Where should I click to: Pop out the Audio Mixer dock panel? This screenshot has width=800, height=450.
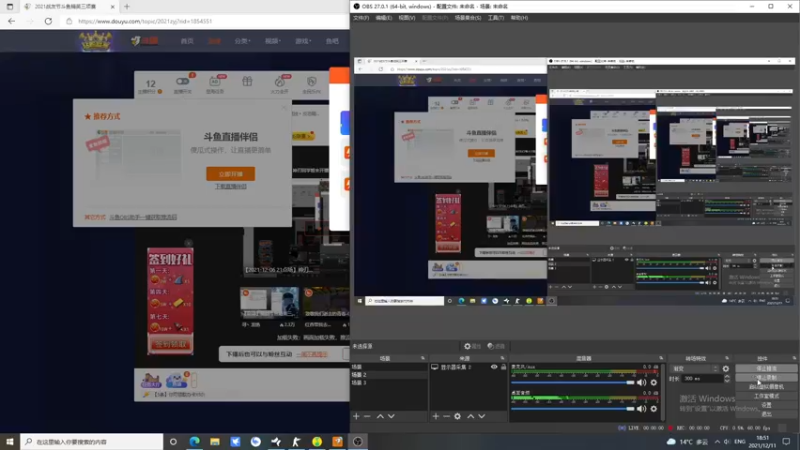pos(661,358)
